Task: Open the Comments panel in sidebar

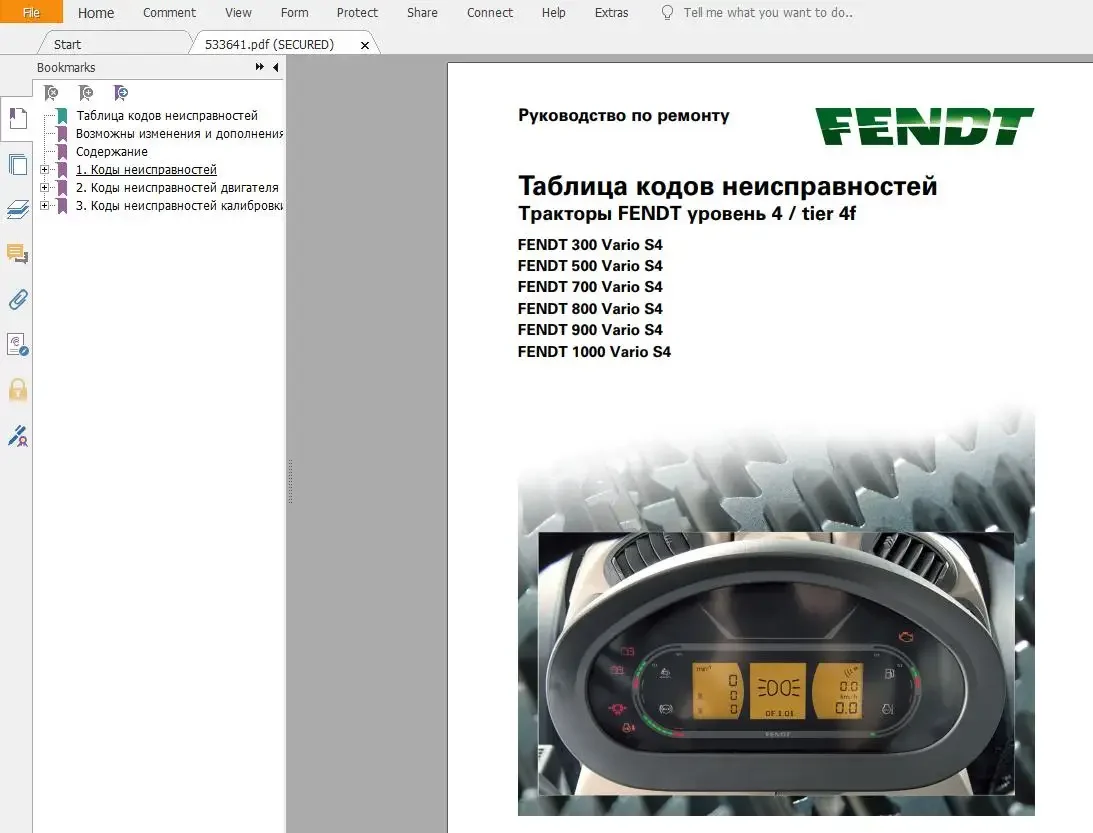Action: 17,254
